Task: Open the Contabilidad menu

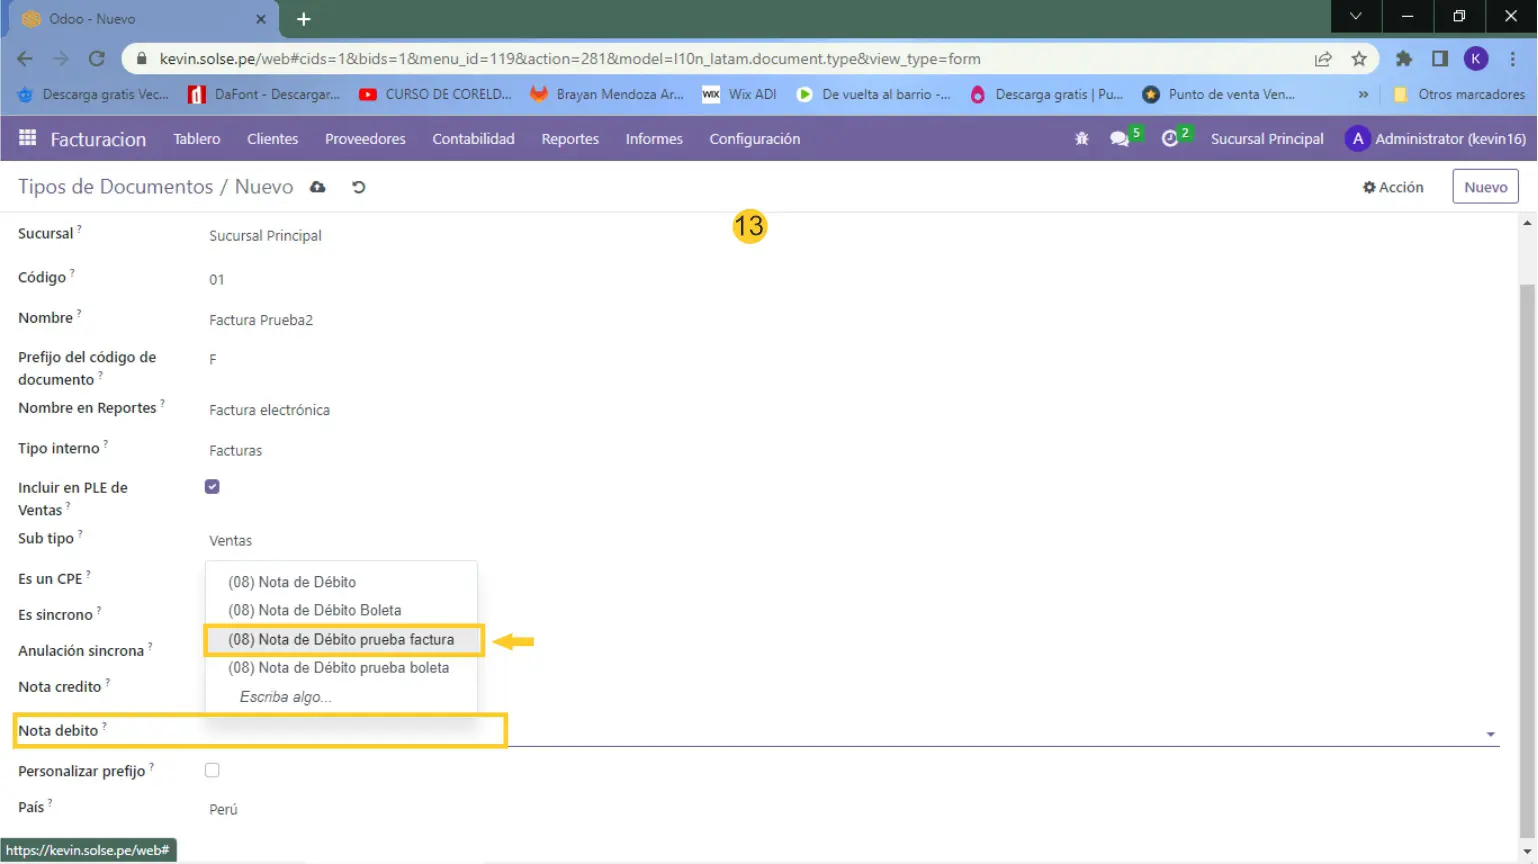Action: tap(473, 139)
